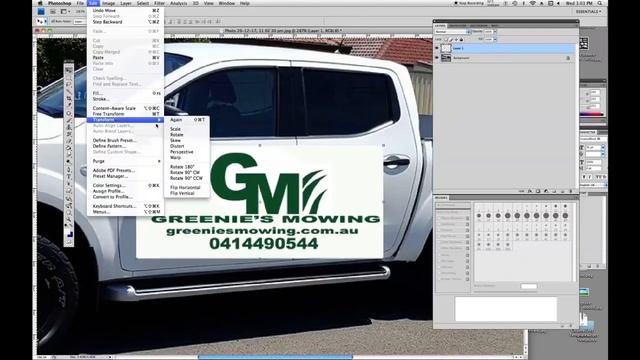Click Brush Presets button in Brushes panel
Image resolution: width=640 pixels, height=360 pixels.
(453, 205)
